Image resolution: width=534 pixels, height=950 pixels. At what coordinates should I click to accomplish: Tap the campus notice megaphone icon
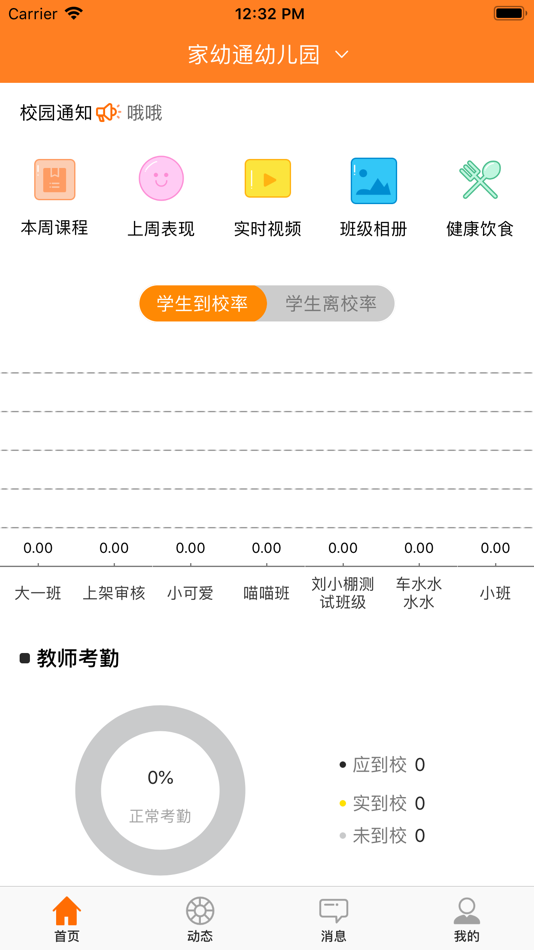click(x=108, y=112)
